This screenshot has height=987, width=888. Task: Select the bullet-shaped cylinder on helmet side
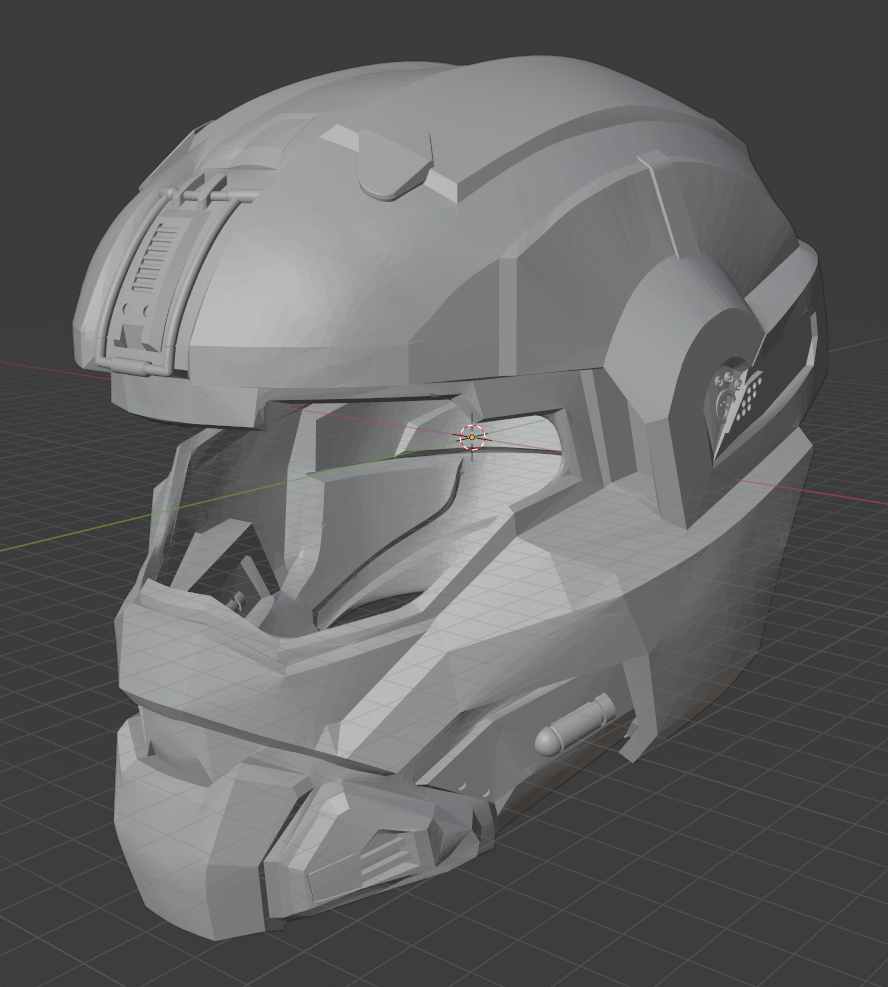575,725
